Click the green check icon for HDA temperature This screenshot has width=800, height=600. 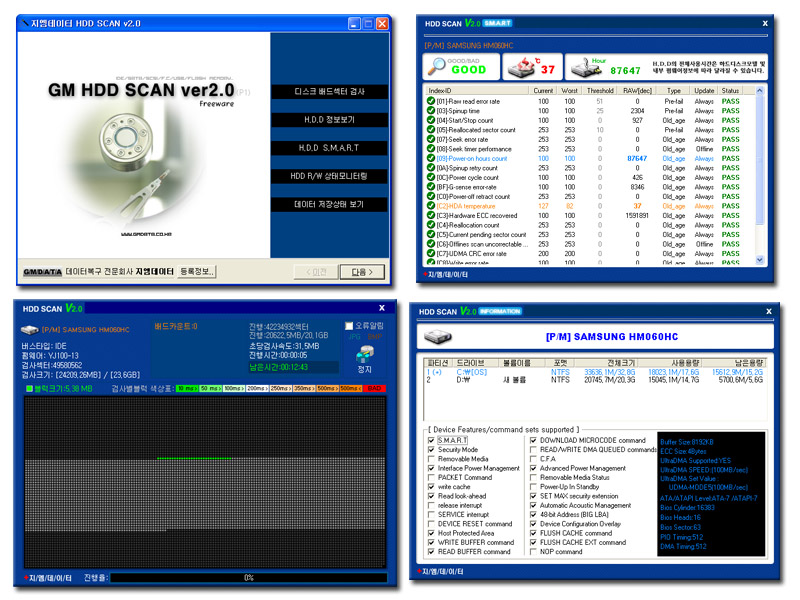pyautogui.click(x=431, y=206)
